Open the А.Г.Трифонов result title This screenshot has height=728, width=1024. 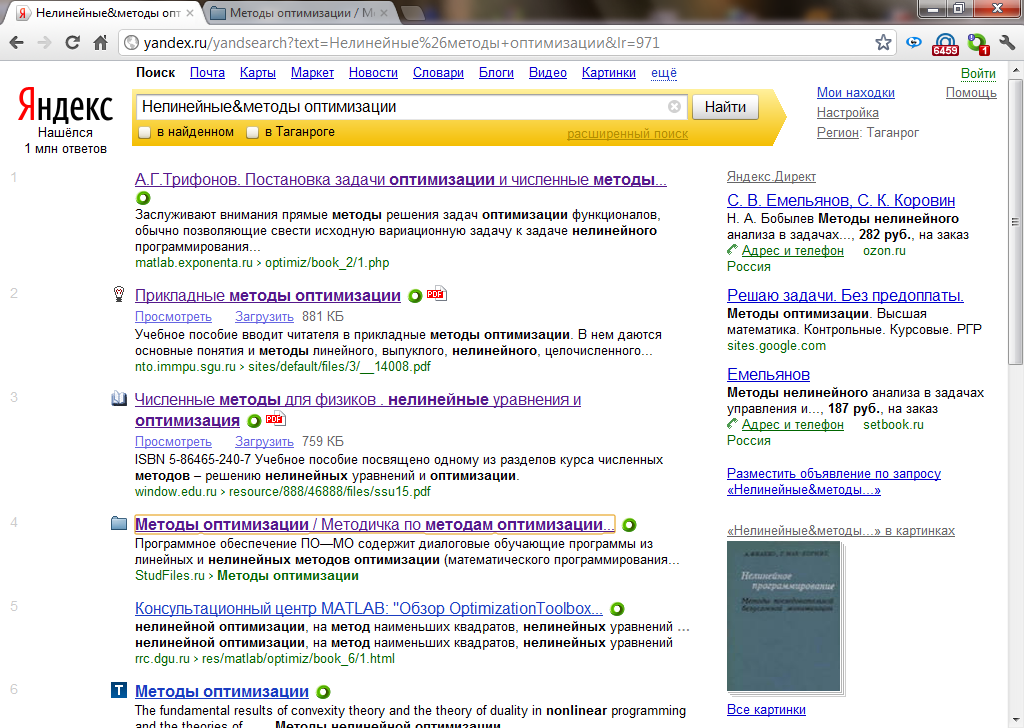click(400, 180)
